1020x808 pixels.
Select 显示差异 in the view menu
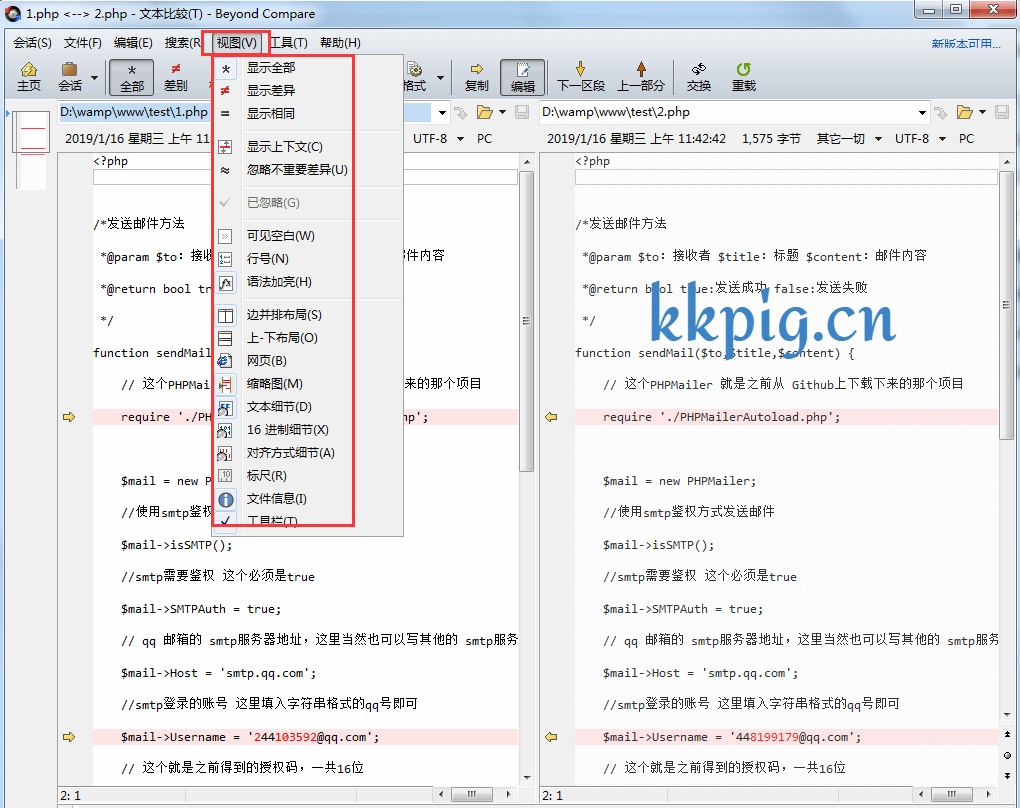click(x=308, y=90)
